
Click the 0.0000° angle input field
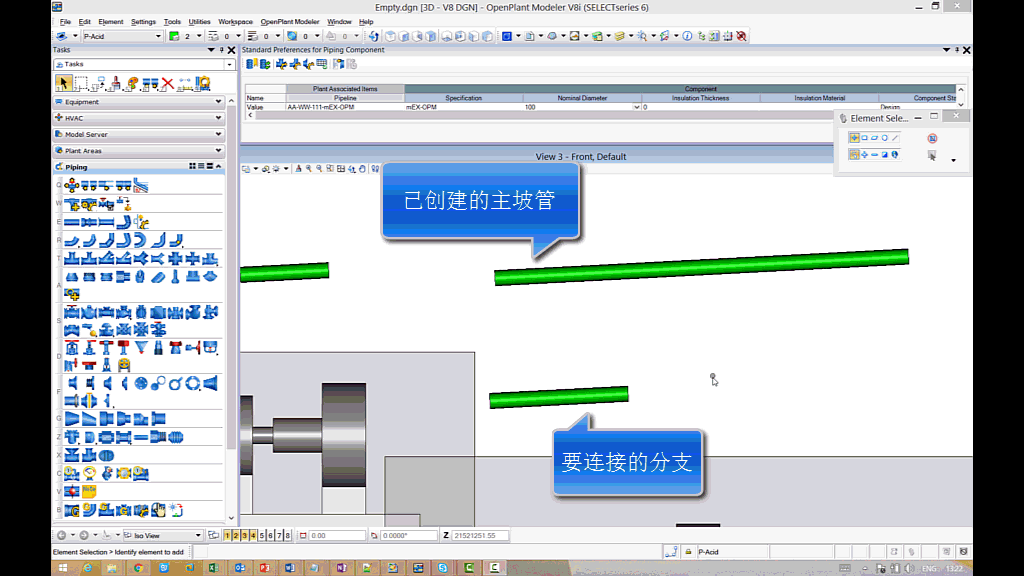(408, 536)
